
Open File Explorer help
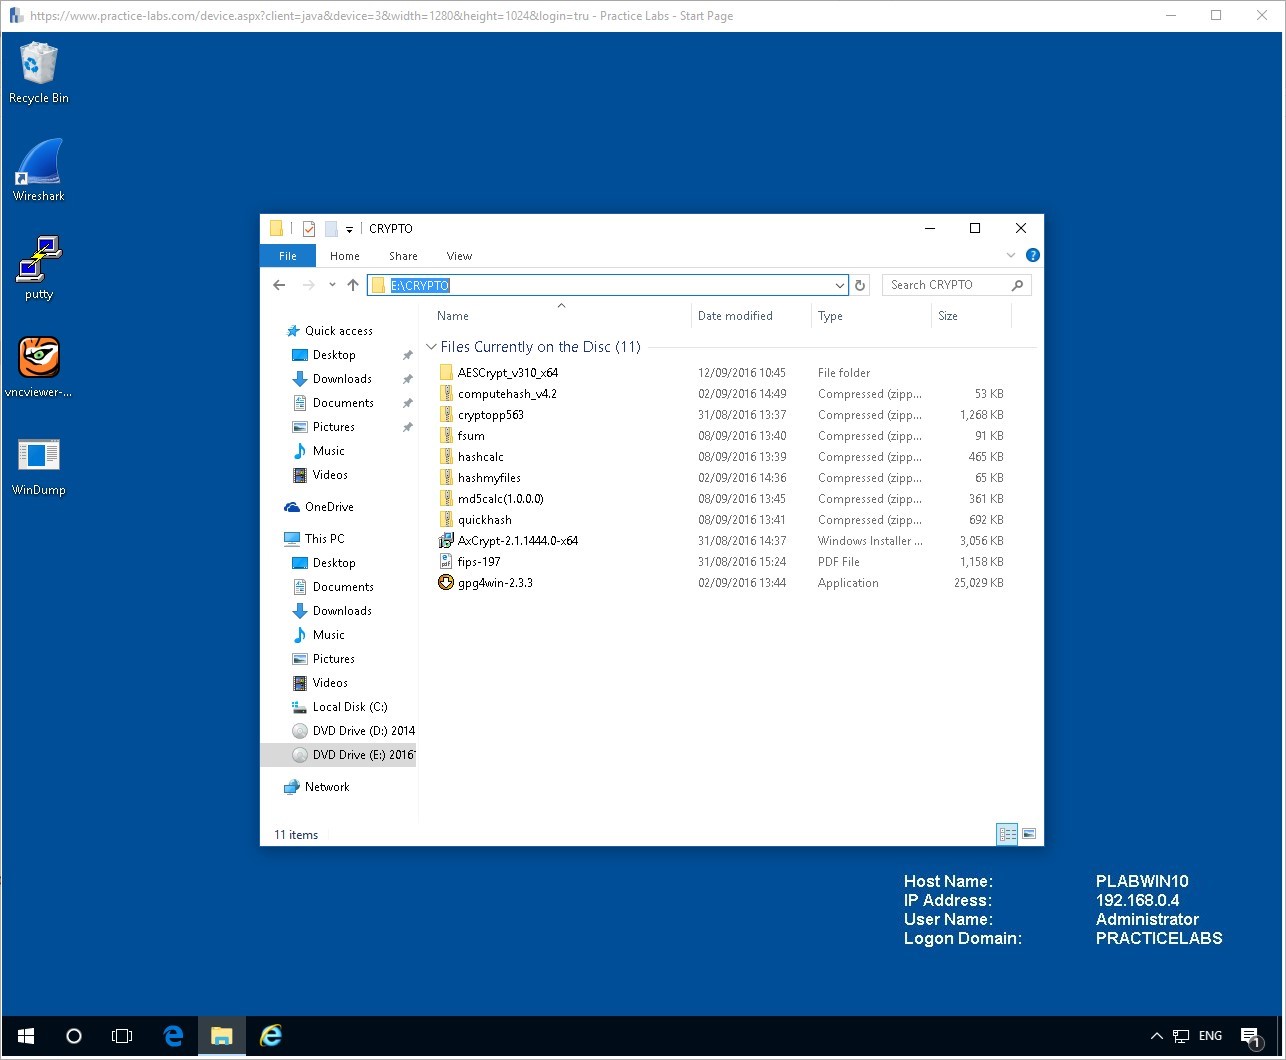1032,255
